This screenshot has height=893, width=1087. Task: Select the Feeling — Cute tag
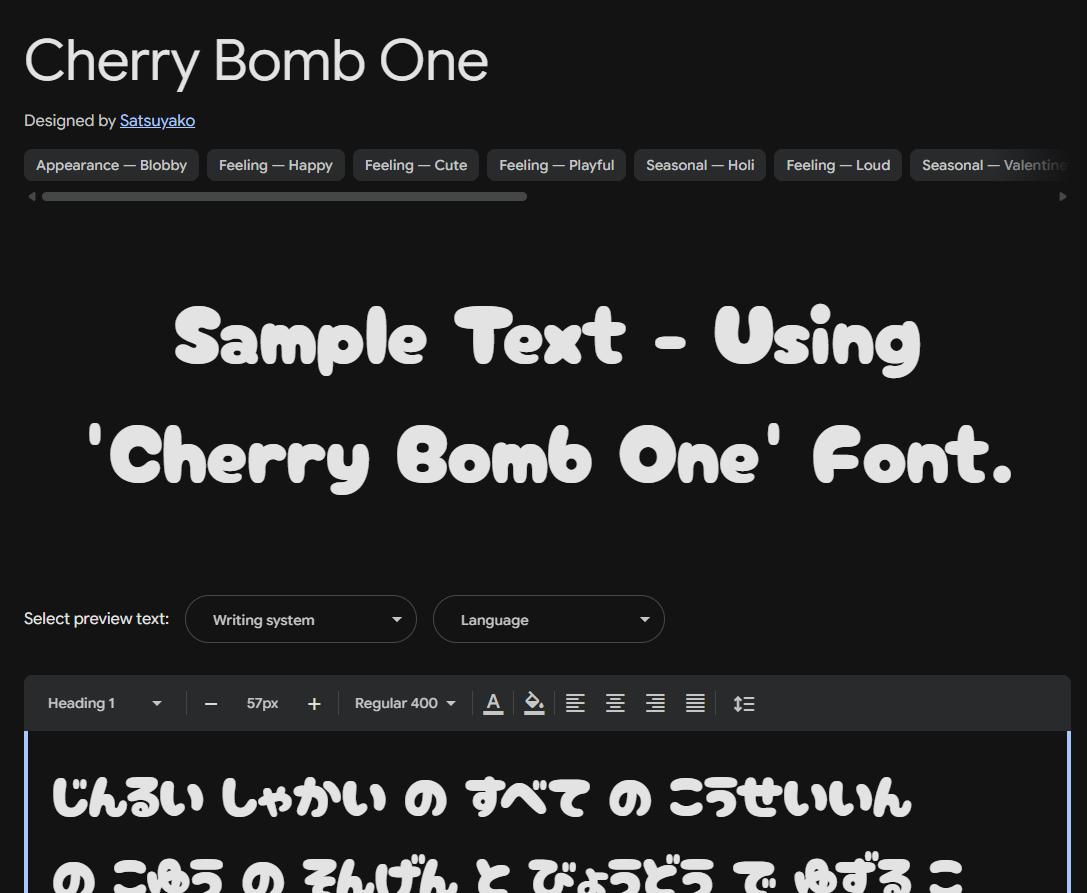[416, 165]
